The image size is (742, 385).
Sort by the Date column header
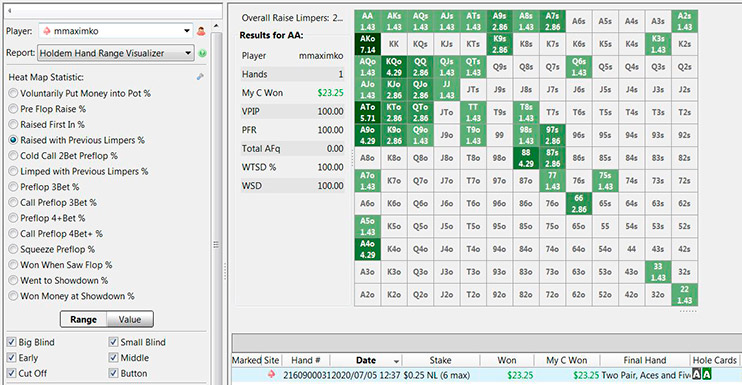366,360
